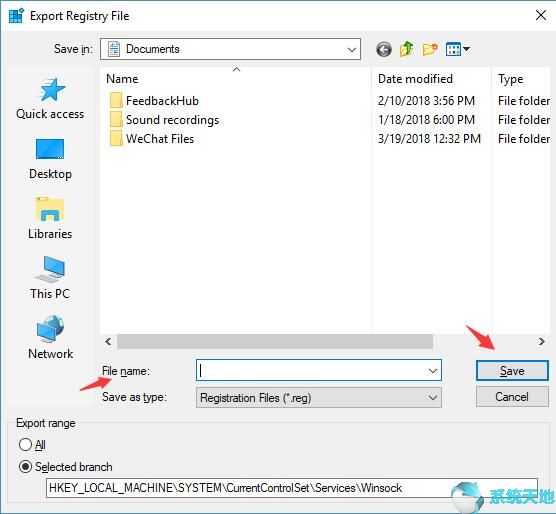The width and height of the screenshot is (556, 514).
Task: Select the Sound recordings folder icon
Action: (116, 120)
